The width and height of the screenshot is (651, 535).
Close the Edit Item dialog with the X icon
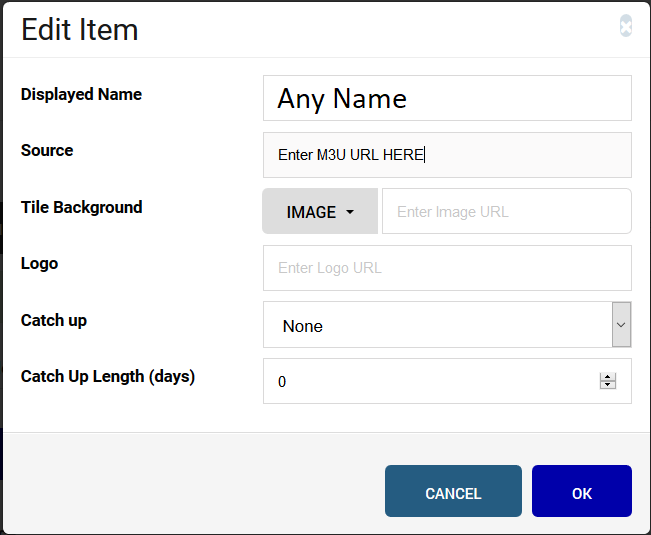[626, 26]
